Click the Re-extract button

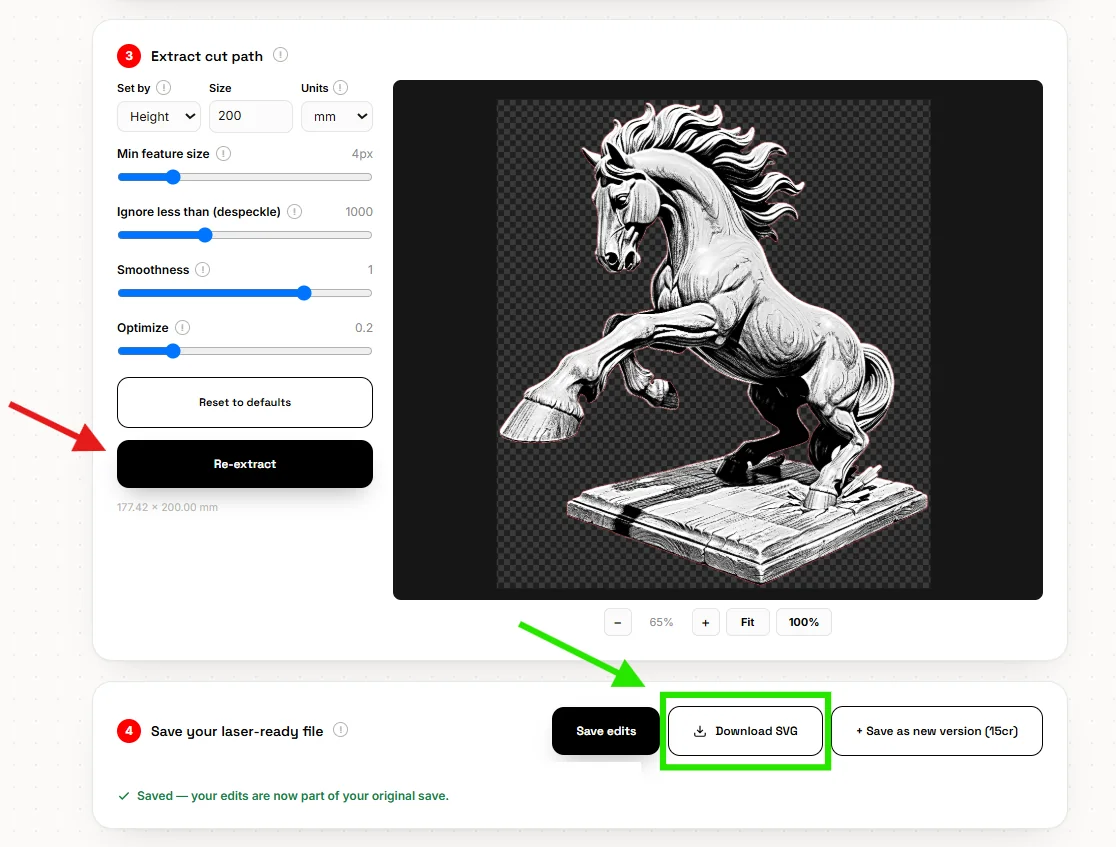tap(245, 464)
